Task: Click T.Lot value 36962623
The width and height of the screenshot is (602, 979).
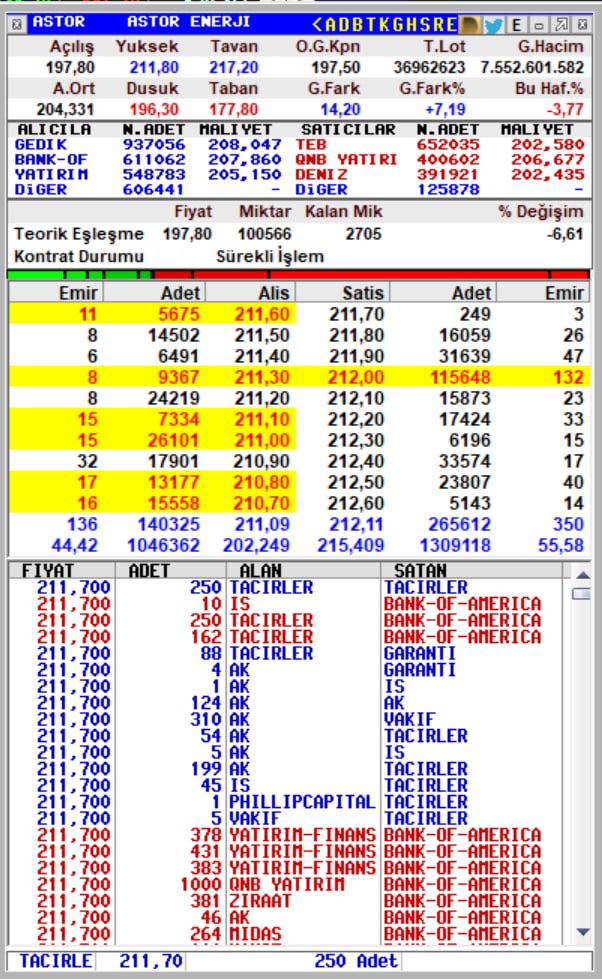Action: pos(430,67)
